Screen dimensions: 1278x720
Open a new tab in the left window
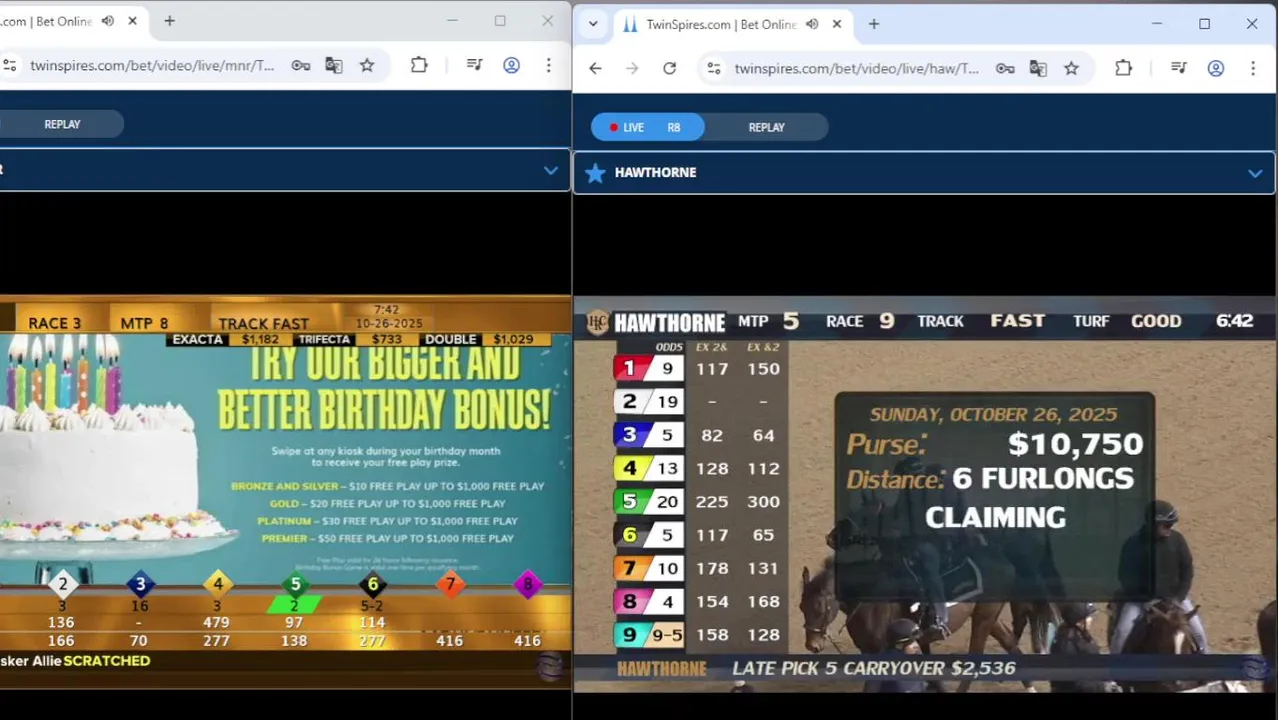coord(169,21)
